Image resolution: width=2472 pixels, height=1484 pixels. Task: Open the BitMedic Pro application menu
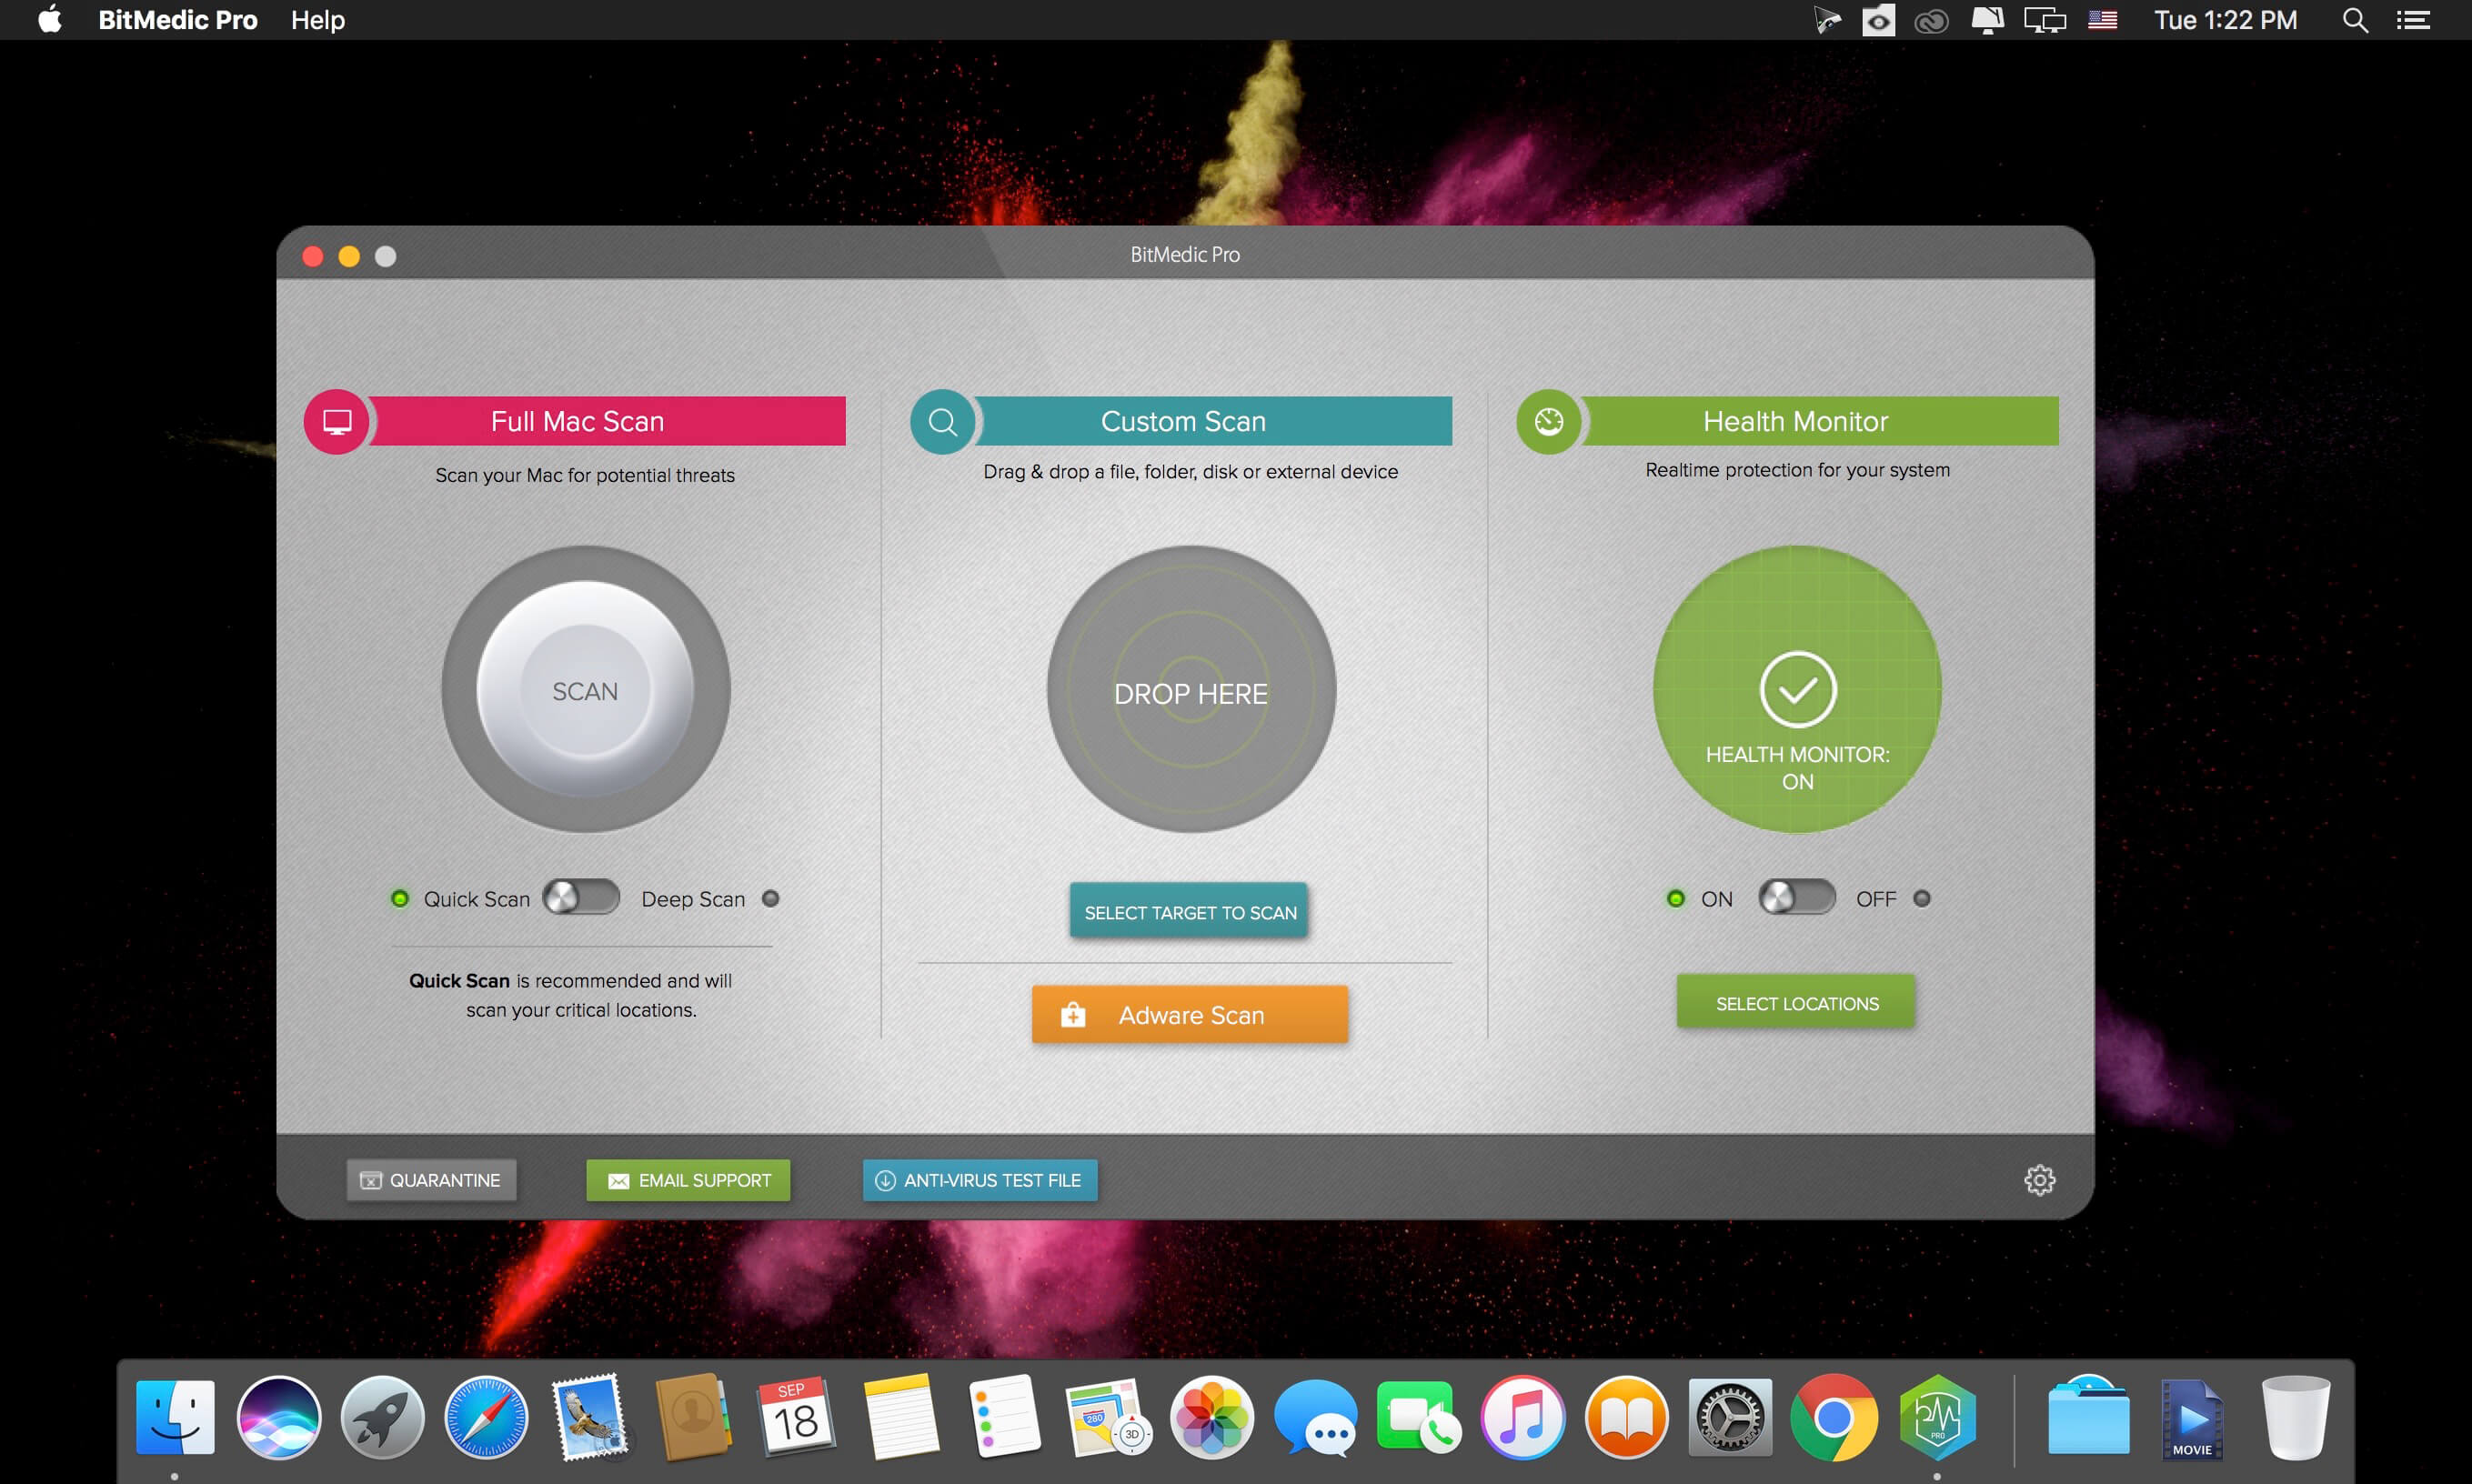coord(177,20)
